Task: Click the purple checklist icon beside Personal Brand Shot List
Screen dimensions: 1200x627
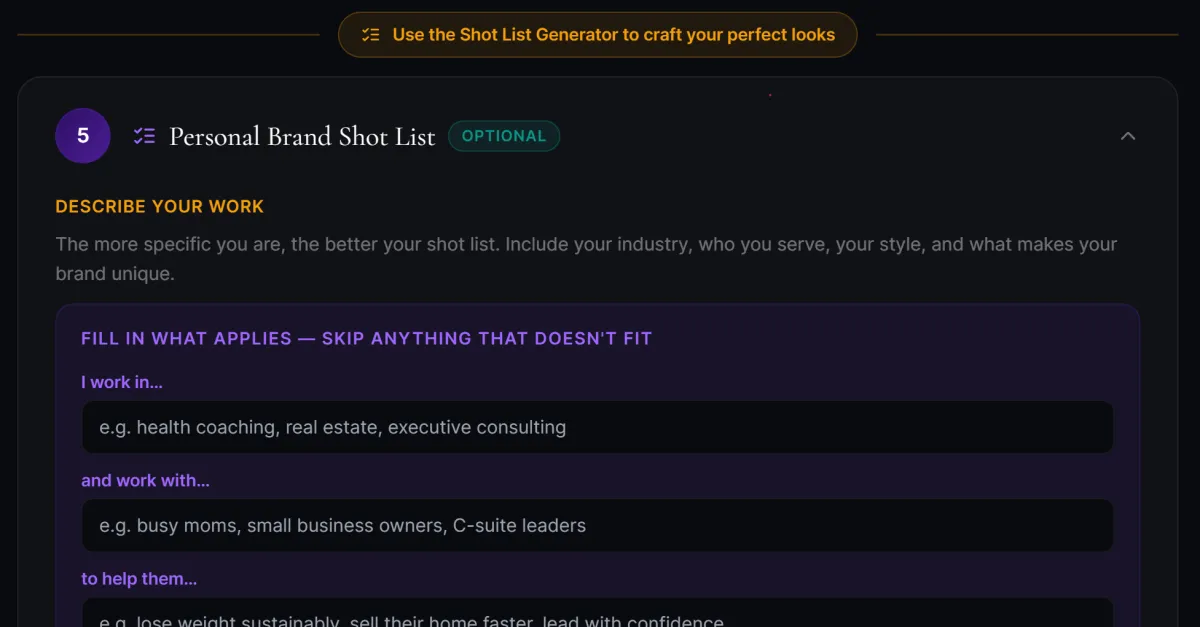Action: [144, 136]
